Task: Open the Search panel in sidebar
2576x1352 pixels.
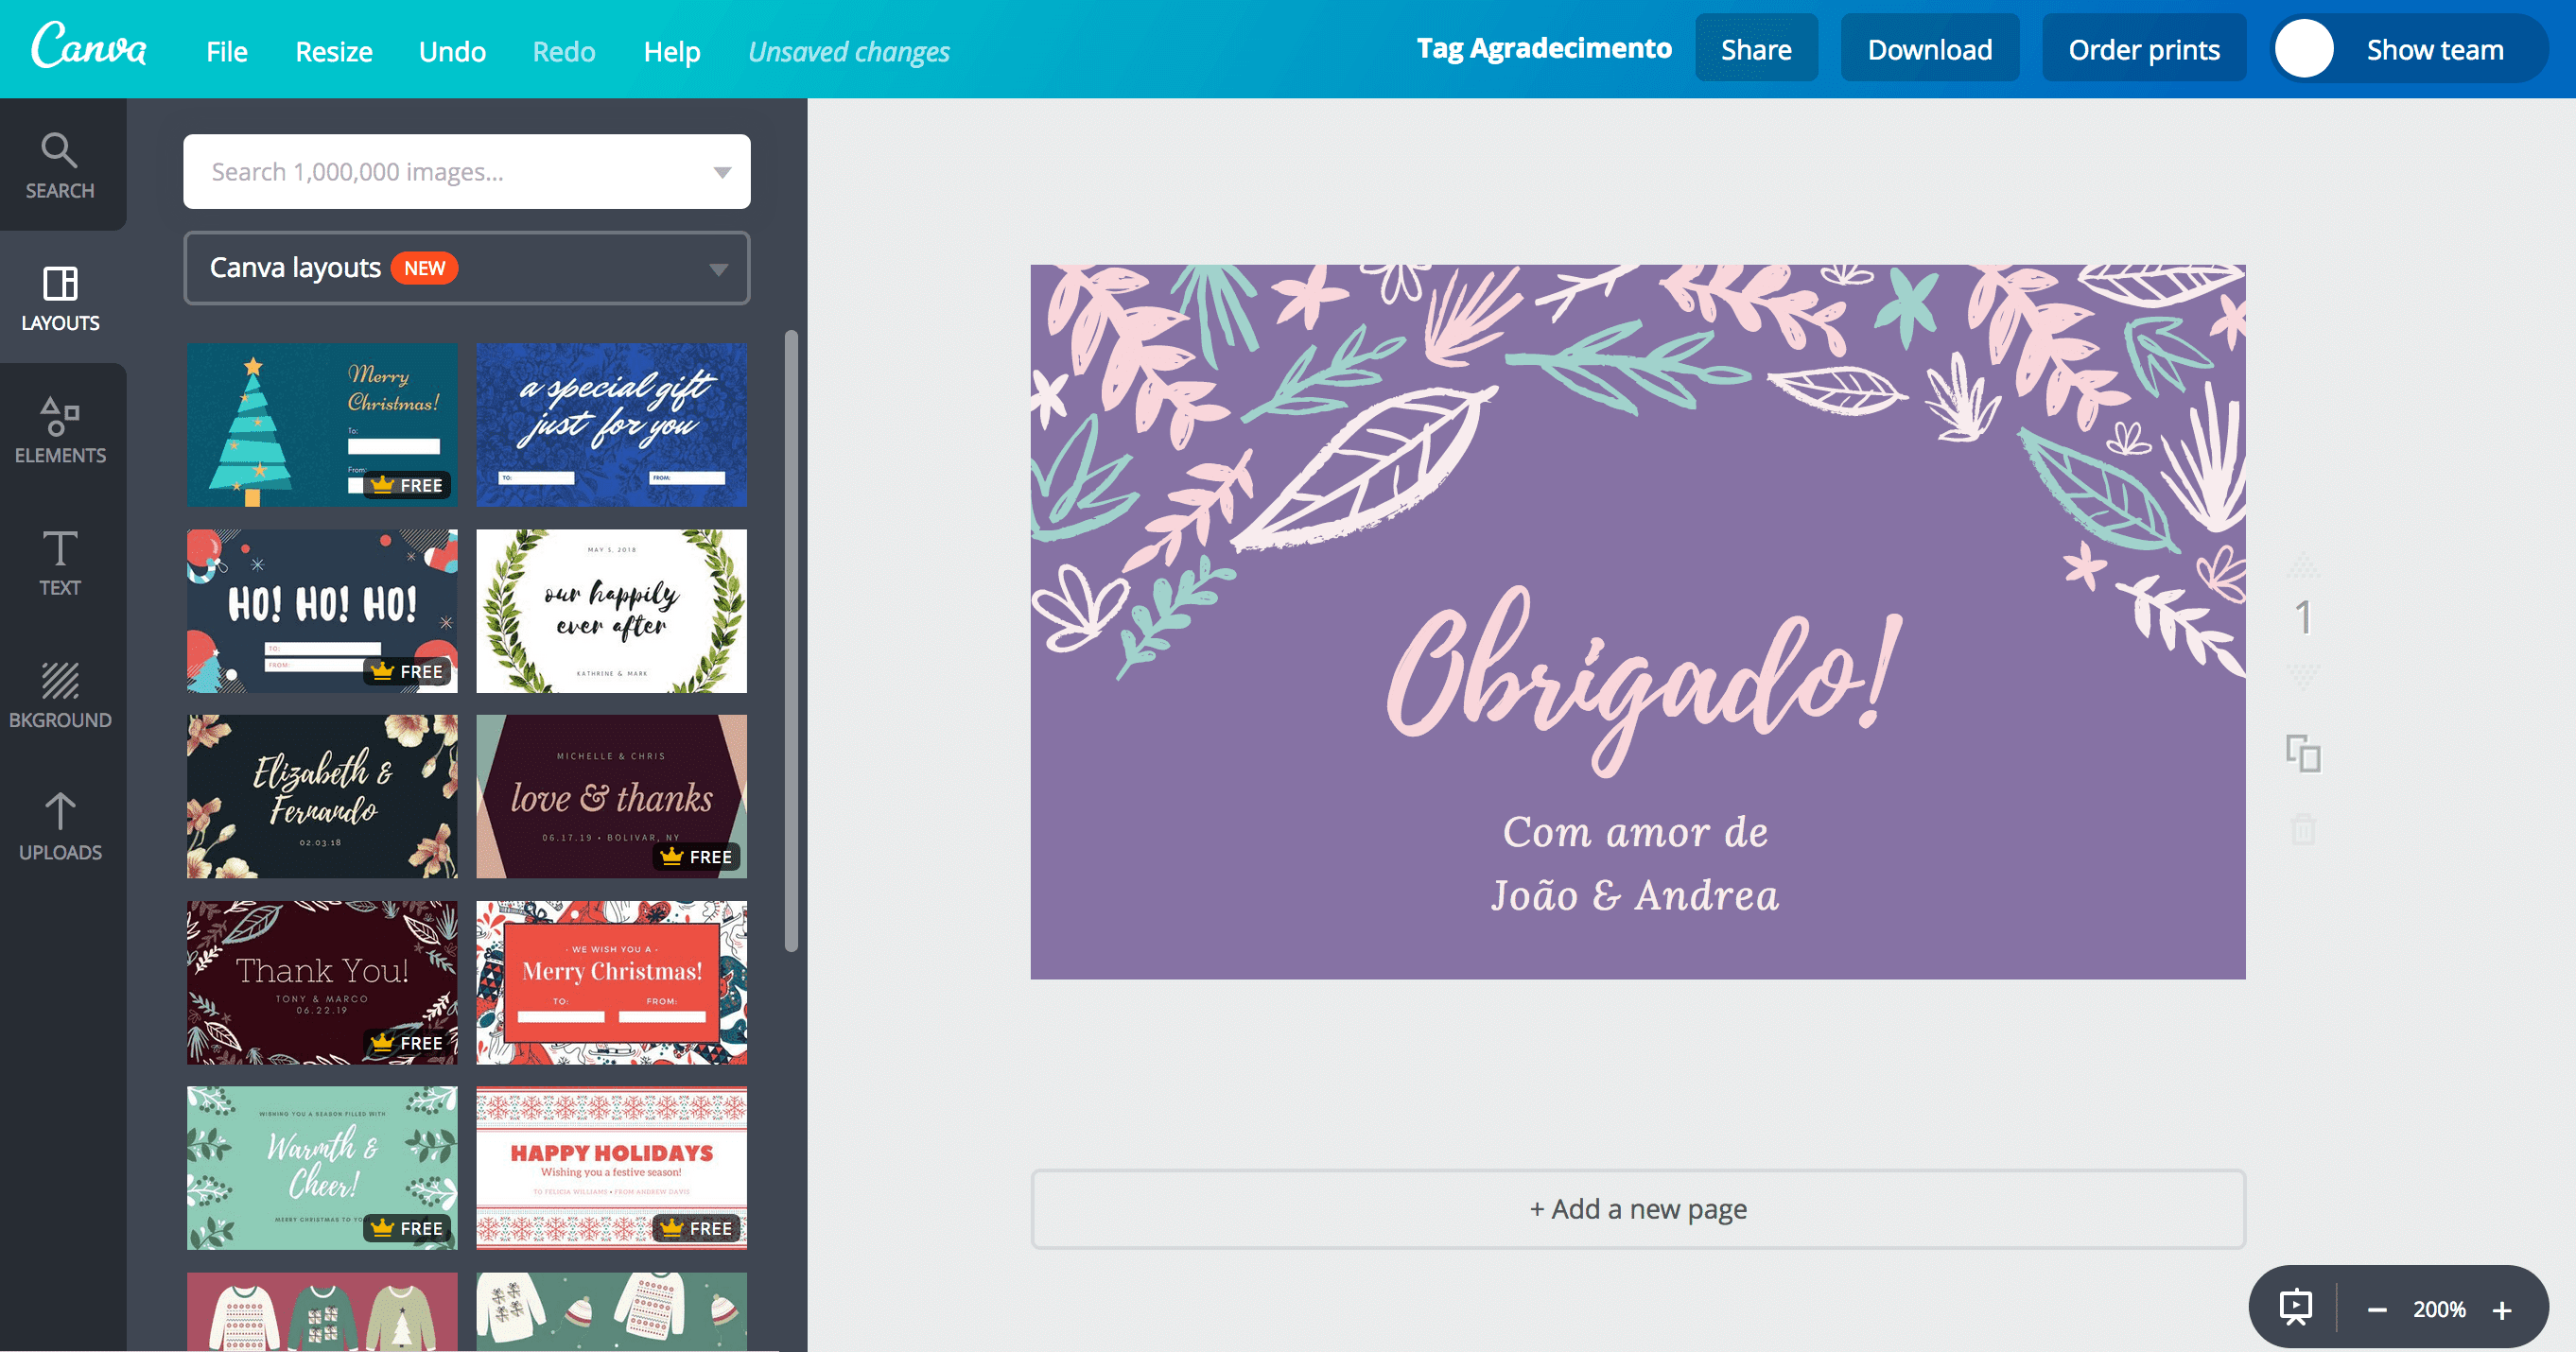Action: point(61,165)
